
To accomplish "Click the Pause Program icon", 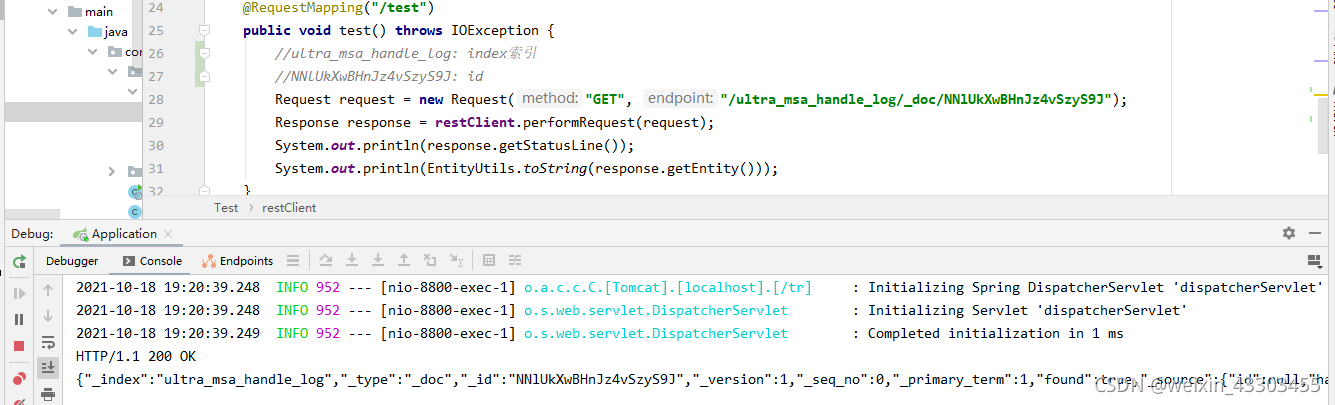I will 19,319.
